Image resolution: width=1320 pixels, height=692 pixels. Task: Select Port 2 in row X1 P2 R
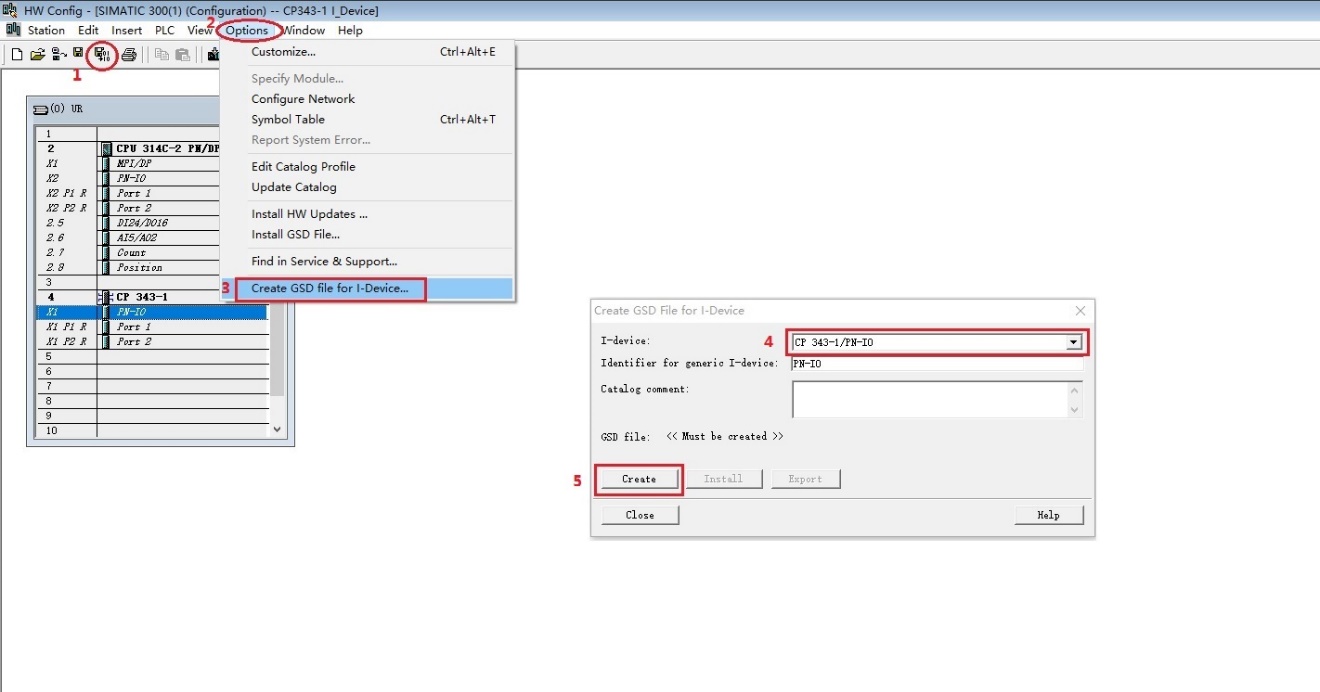[x=152, y=342]
